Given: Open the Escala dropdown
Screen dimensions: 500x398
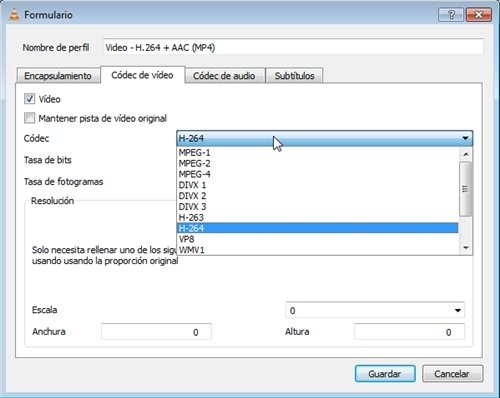Looking at the screenshot, I should click(x=375, y=310).
